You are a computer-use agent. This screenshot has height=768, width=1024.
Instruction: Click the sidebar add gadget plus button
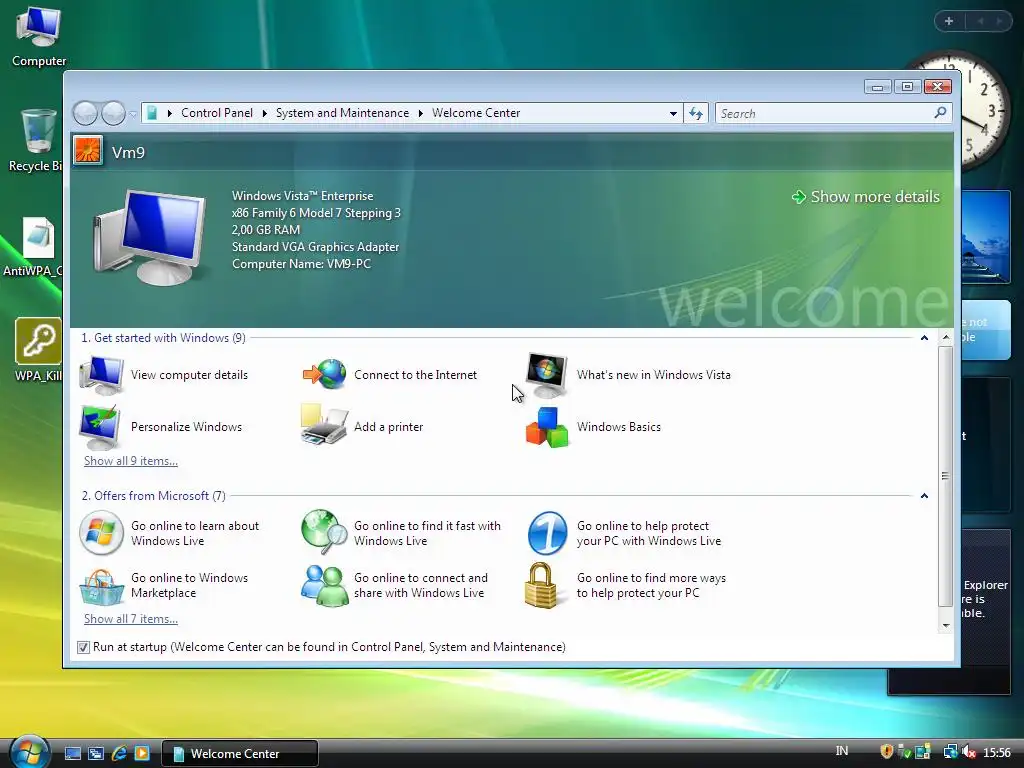(x=949, y=22)
